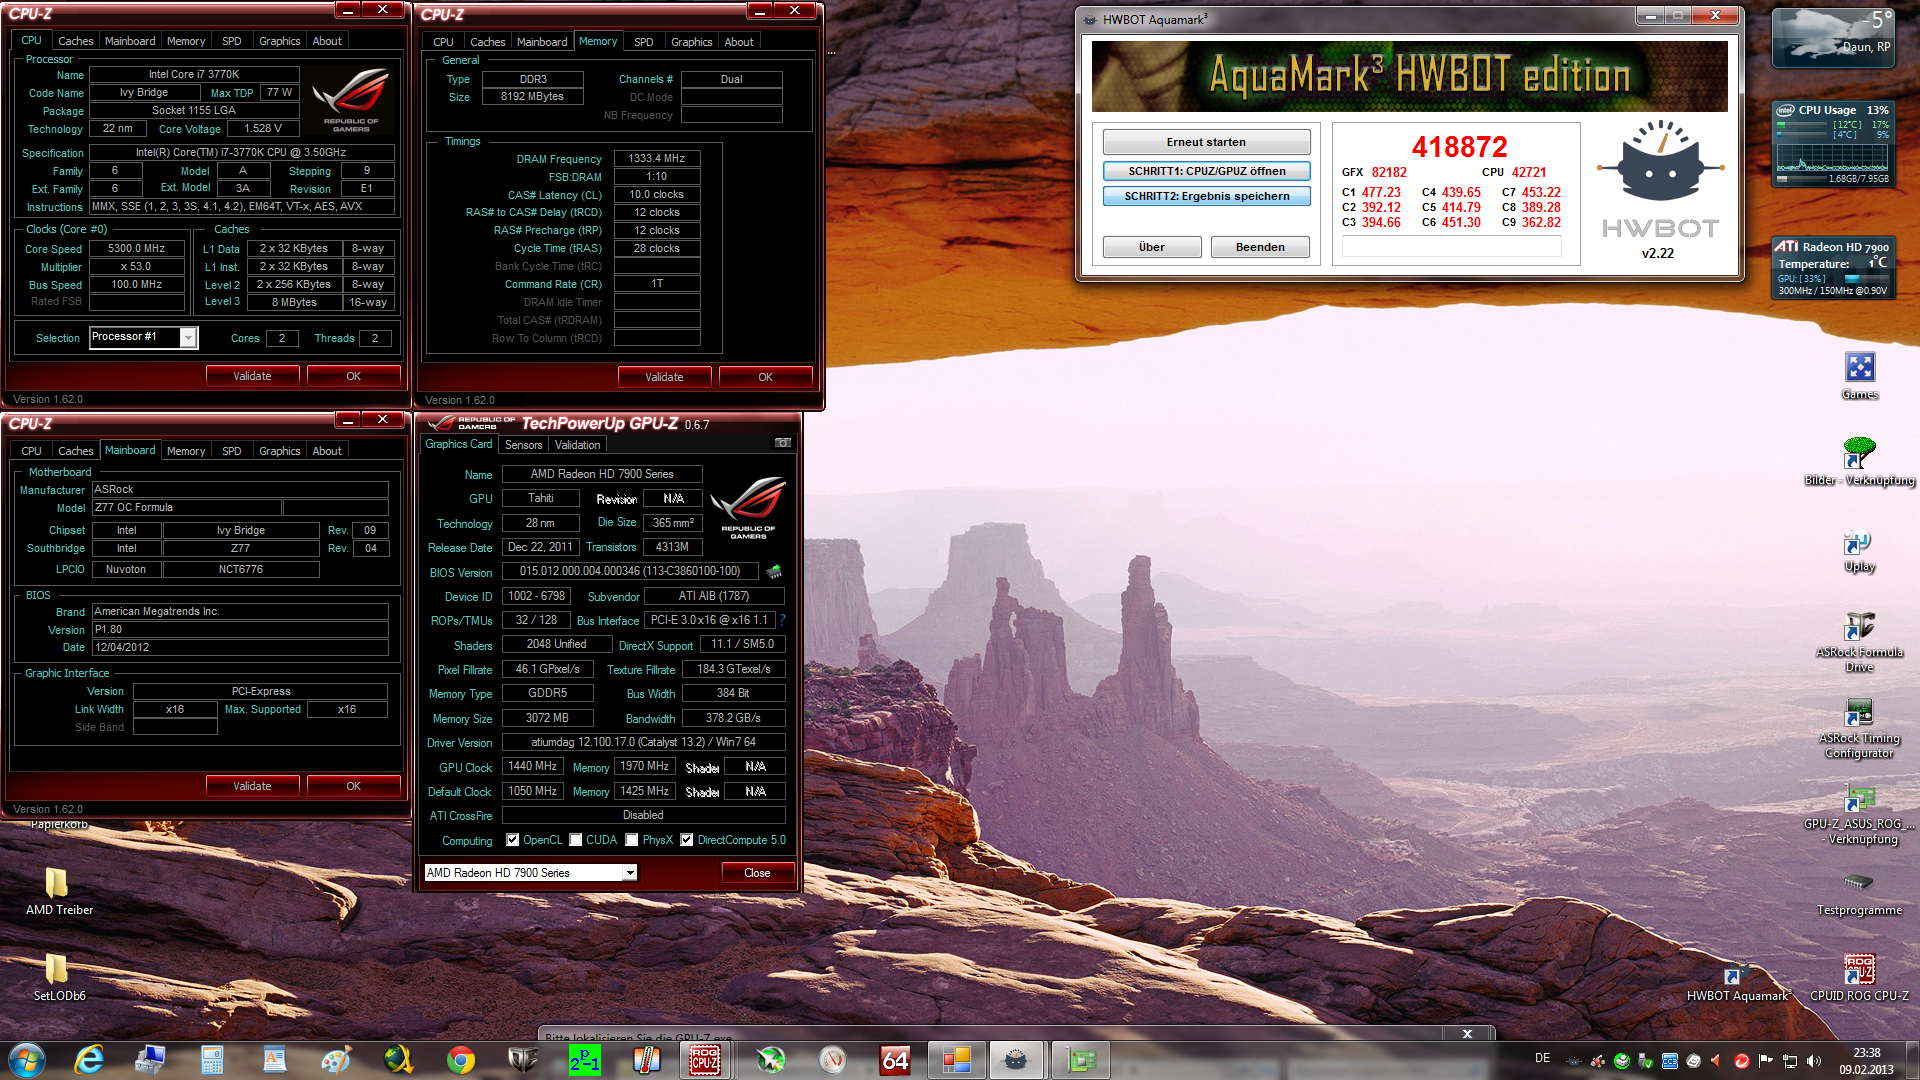1920x1080 pixels.
Task: Open the Games desktop shortcut
Action: pyautogui.click(x=1860, y=376)
